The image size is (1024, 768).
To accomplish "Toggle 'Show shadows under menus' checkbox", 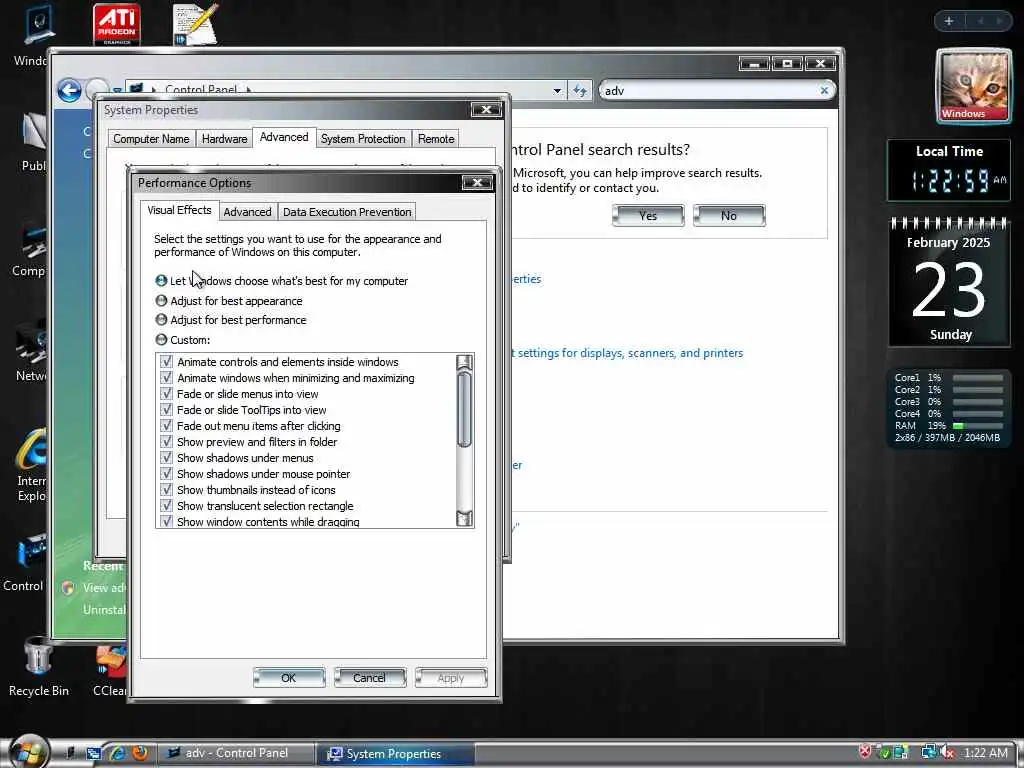I will (x=167, y=458).
